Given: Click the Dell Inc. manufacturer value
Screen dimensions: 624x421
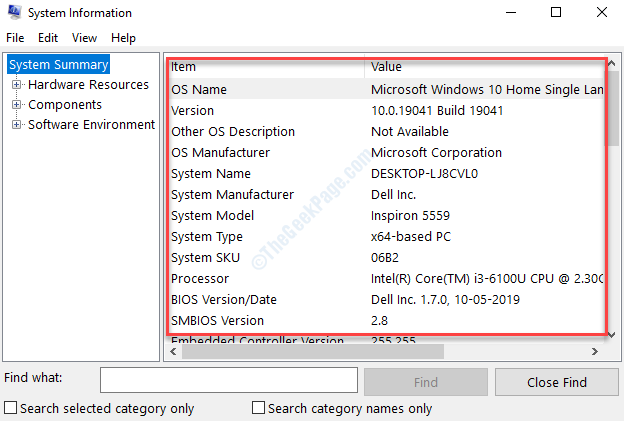Looking at the screenshot, I should point(393,195).
